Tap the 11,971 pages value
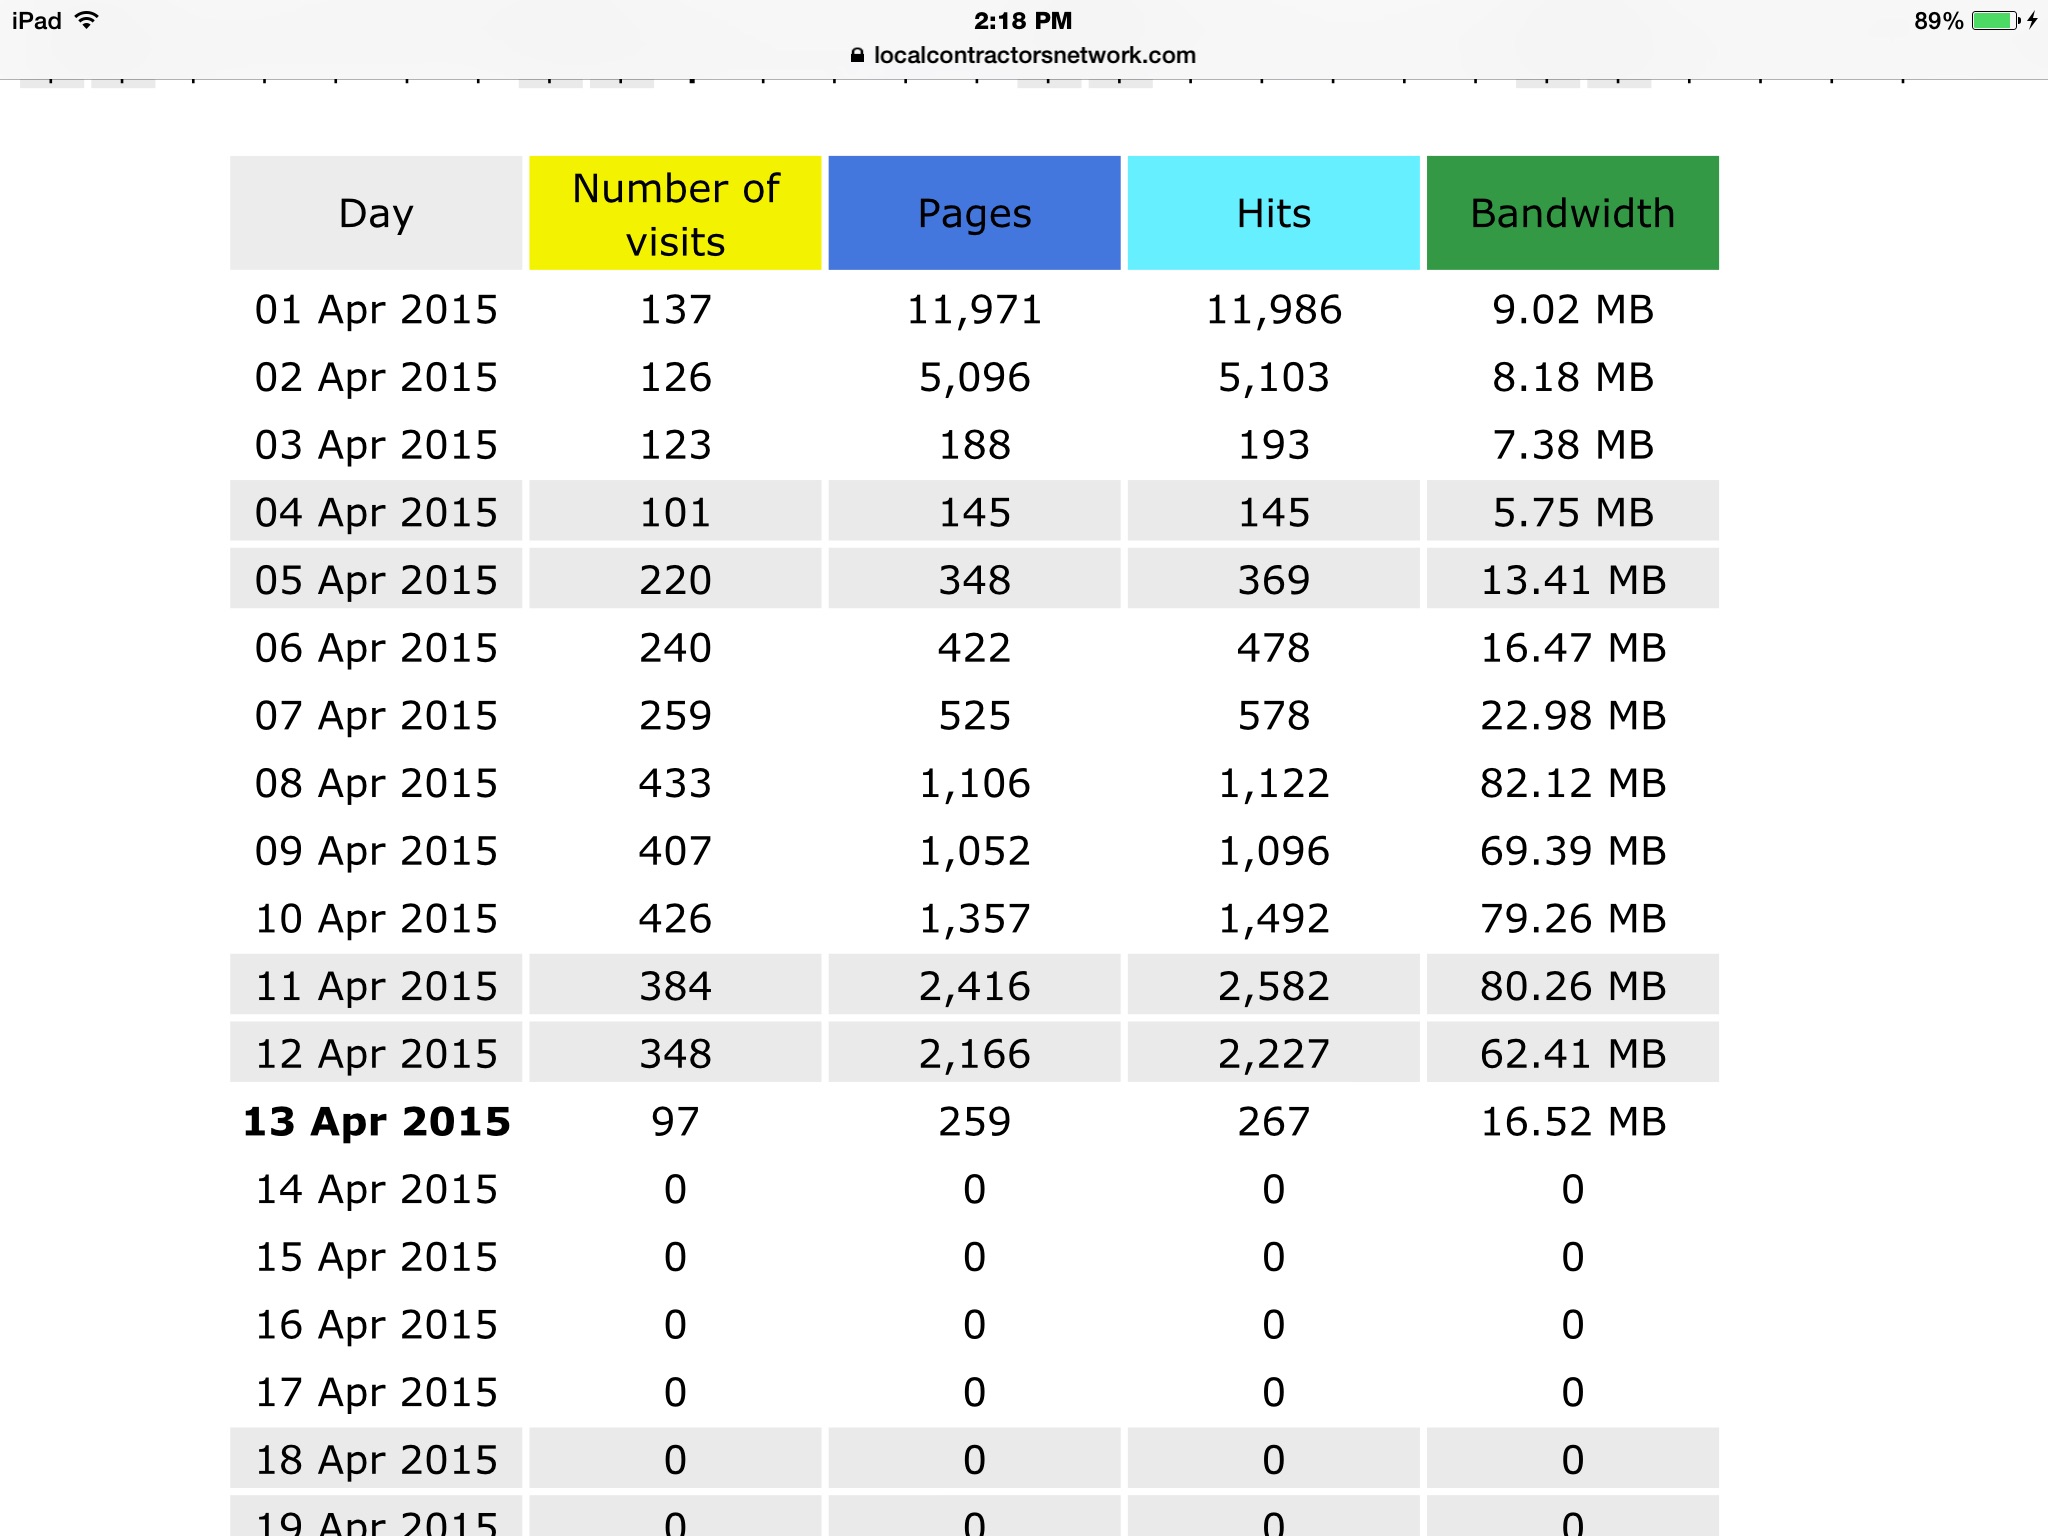 coord(974,310)
